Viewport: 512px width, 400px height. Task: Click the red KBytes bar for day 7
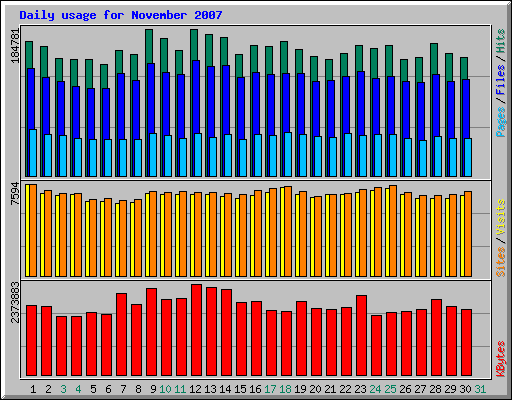[121, 335]
